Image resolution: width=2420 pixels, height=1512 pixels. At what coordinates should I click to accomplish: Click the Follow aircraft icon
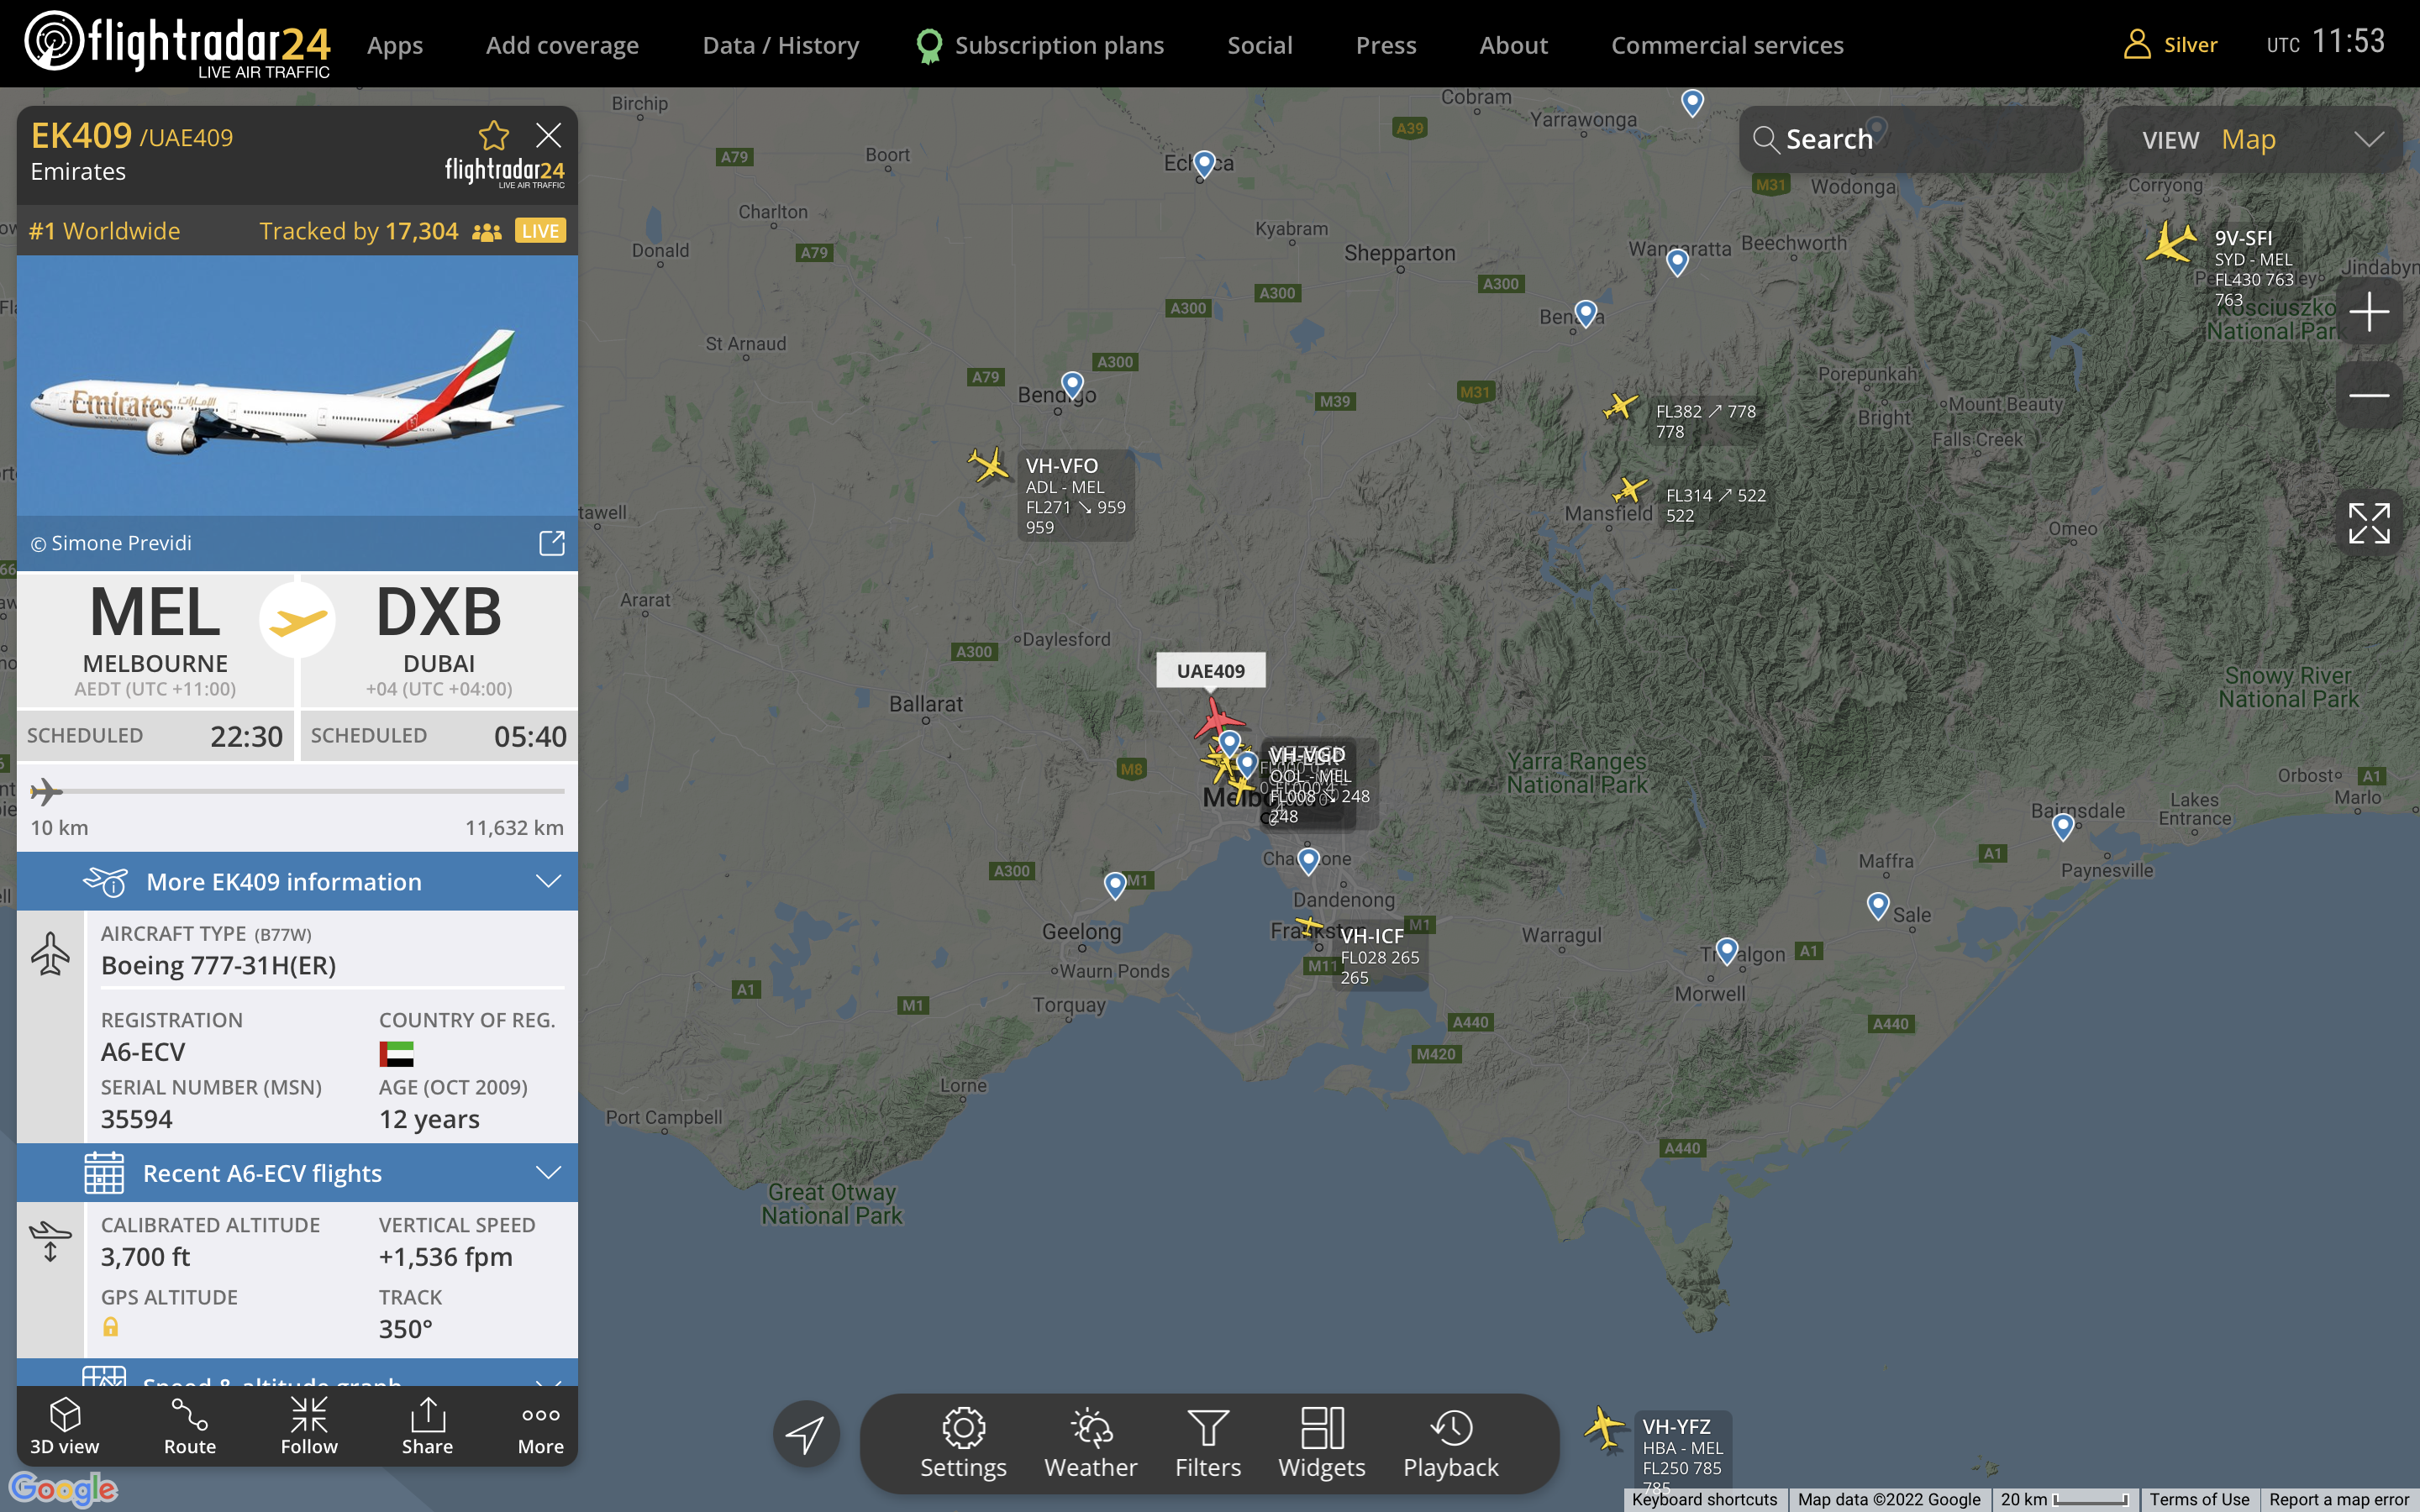(x=309, y=1426)
